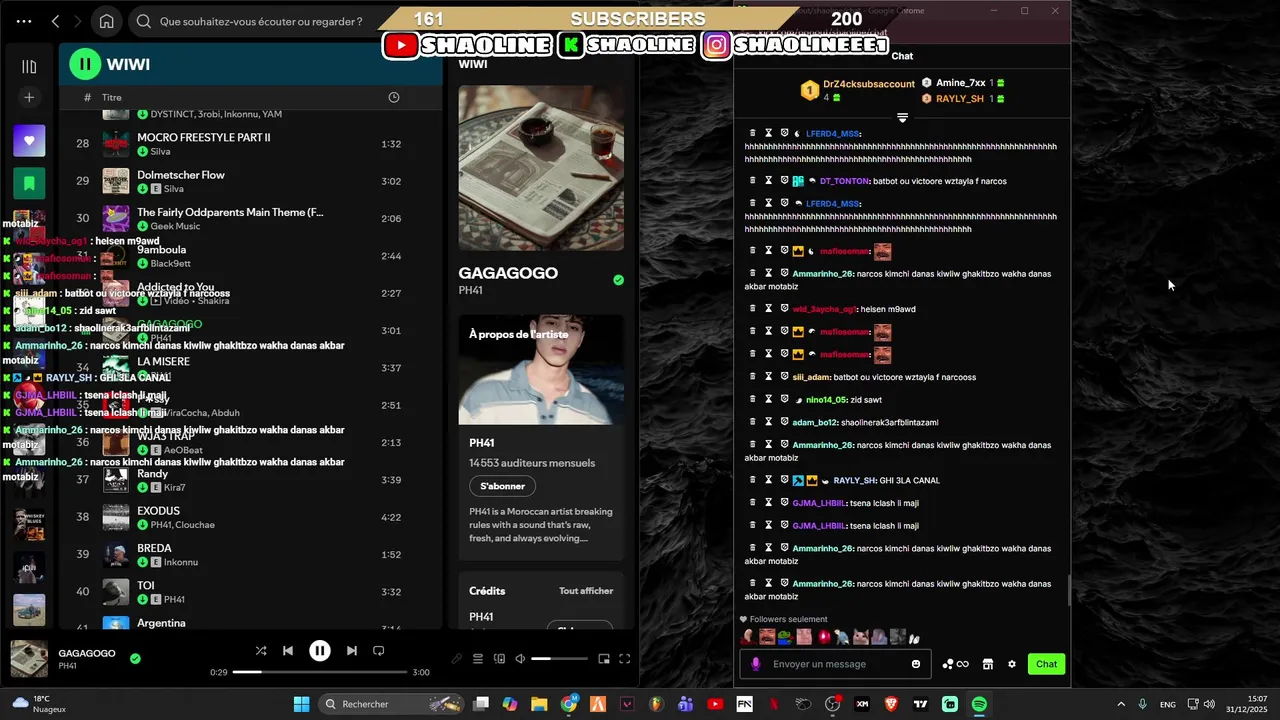This screenshot has width=1280, height=720.
Task: Open RAYLY_SH username in chat
Action: pos(854,480)
